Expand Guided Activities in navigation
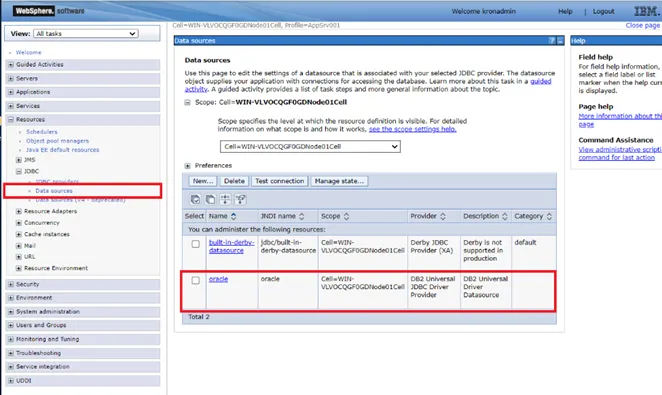 coord(11,65)
